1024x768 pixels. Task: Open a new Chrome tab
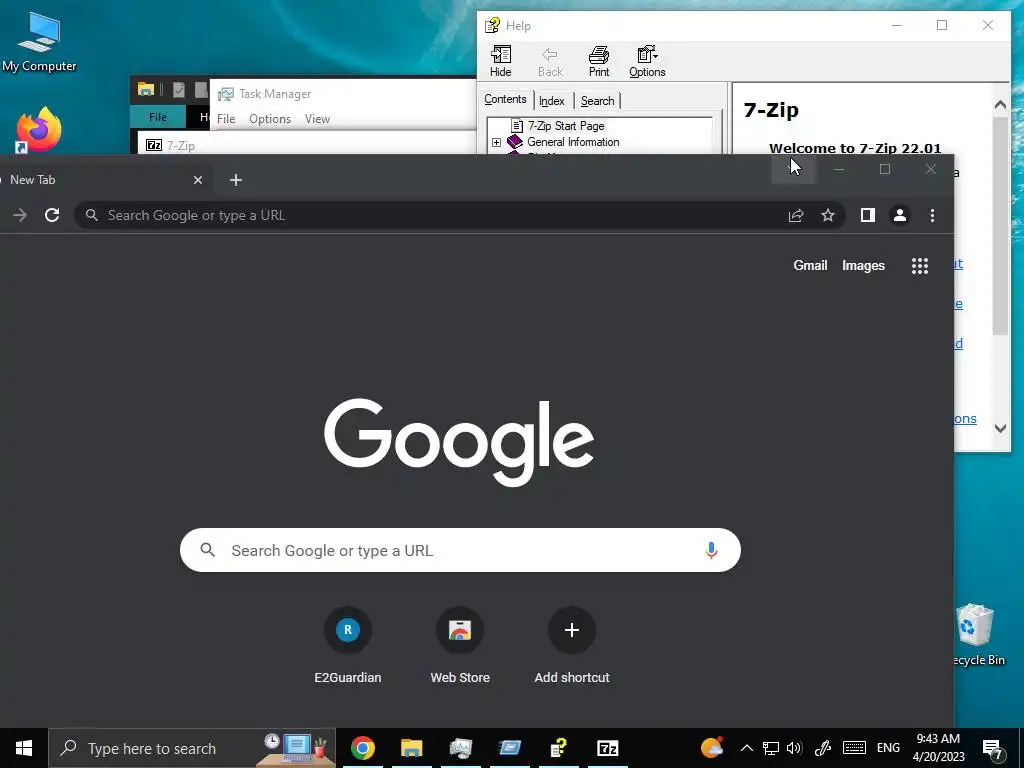pos(236,180)
